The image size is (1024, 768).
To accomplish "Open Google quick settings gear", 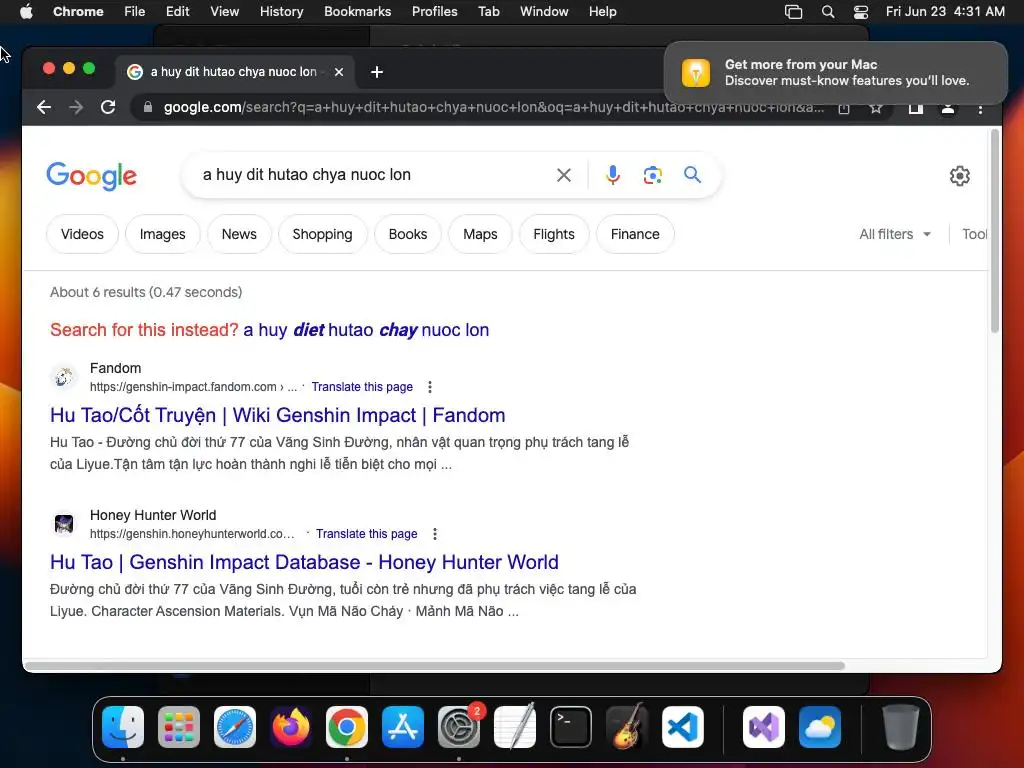I will (959, 176).
